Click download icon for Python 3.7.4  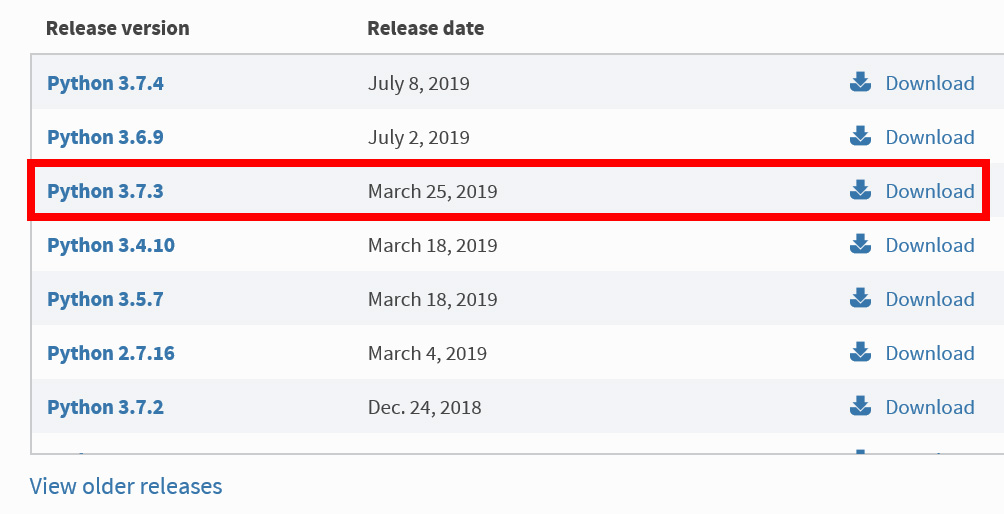click(x=860, y=82)
